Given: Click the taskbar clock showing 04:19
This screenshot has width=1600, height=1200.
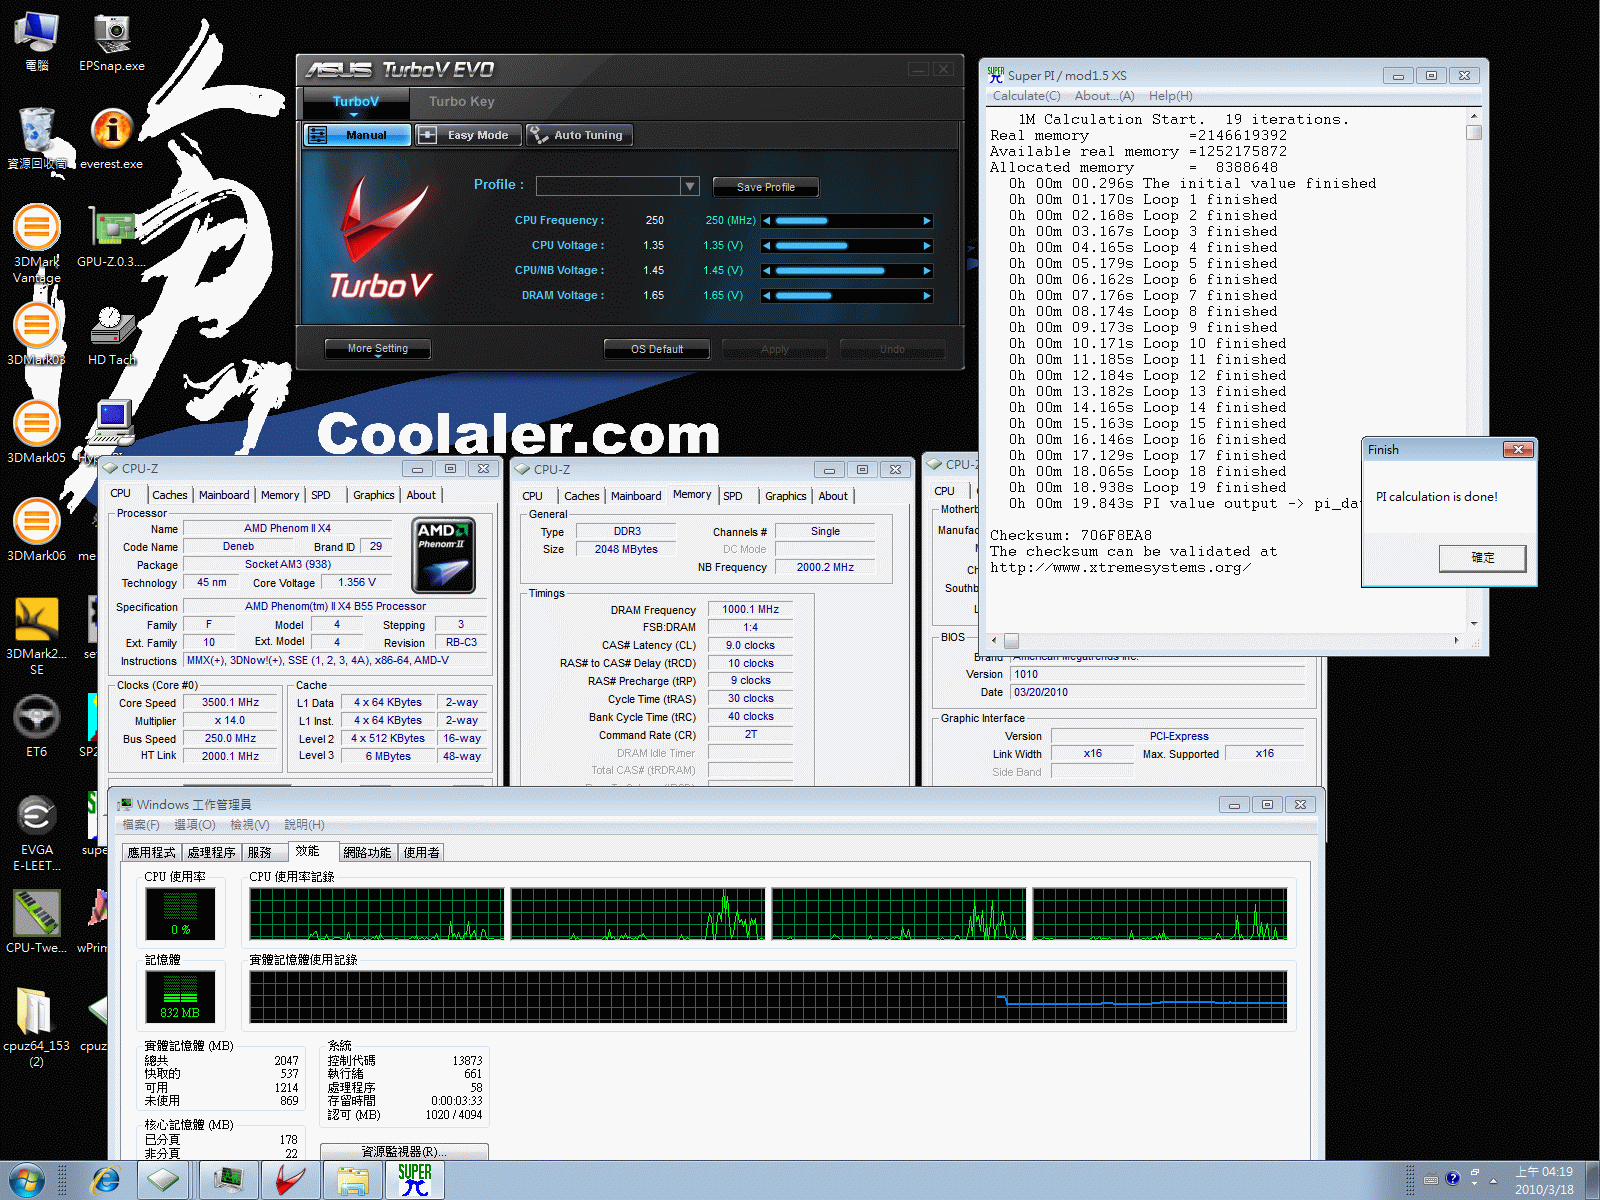Looking at the screenshot, I should point(1544,1180).
